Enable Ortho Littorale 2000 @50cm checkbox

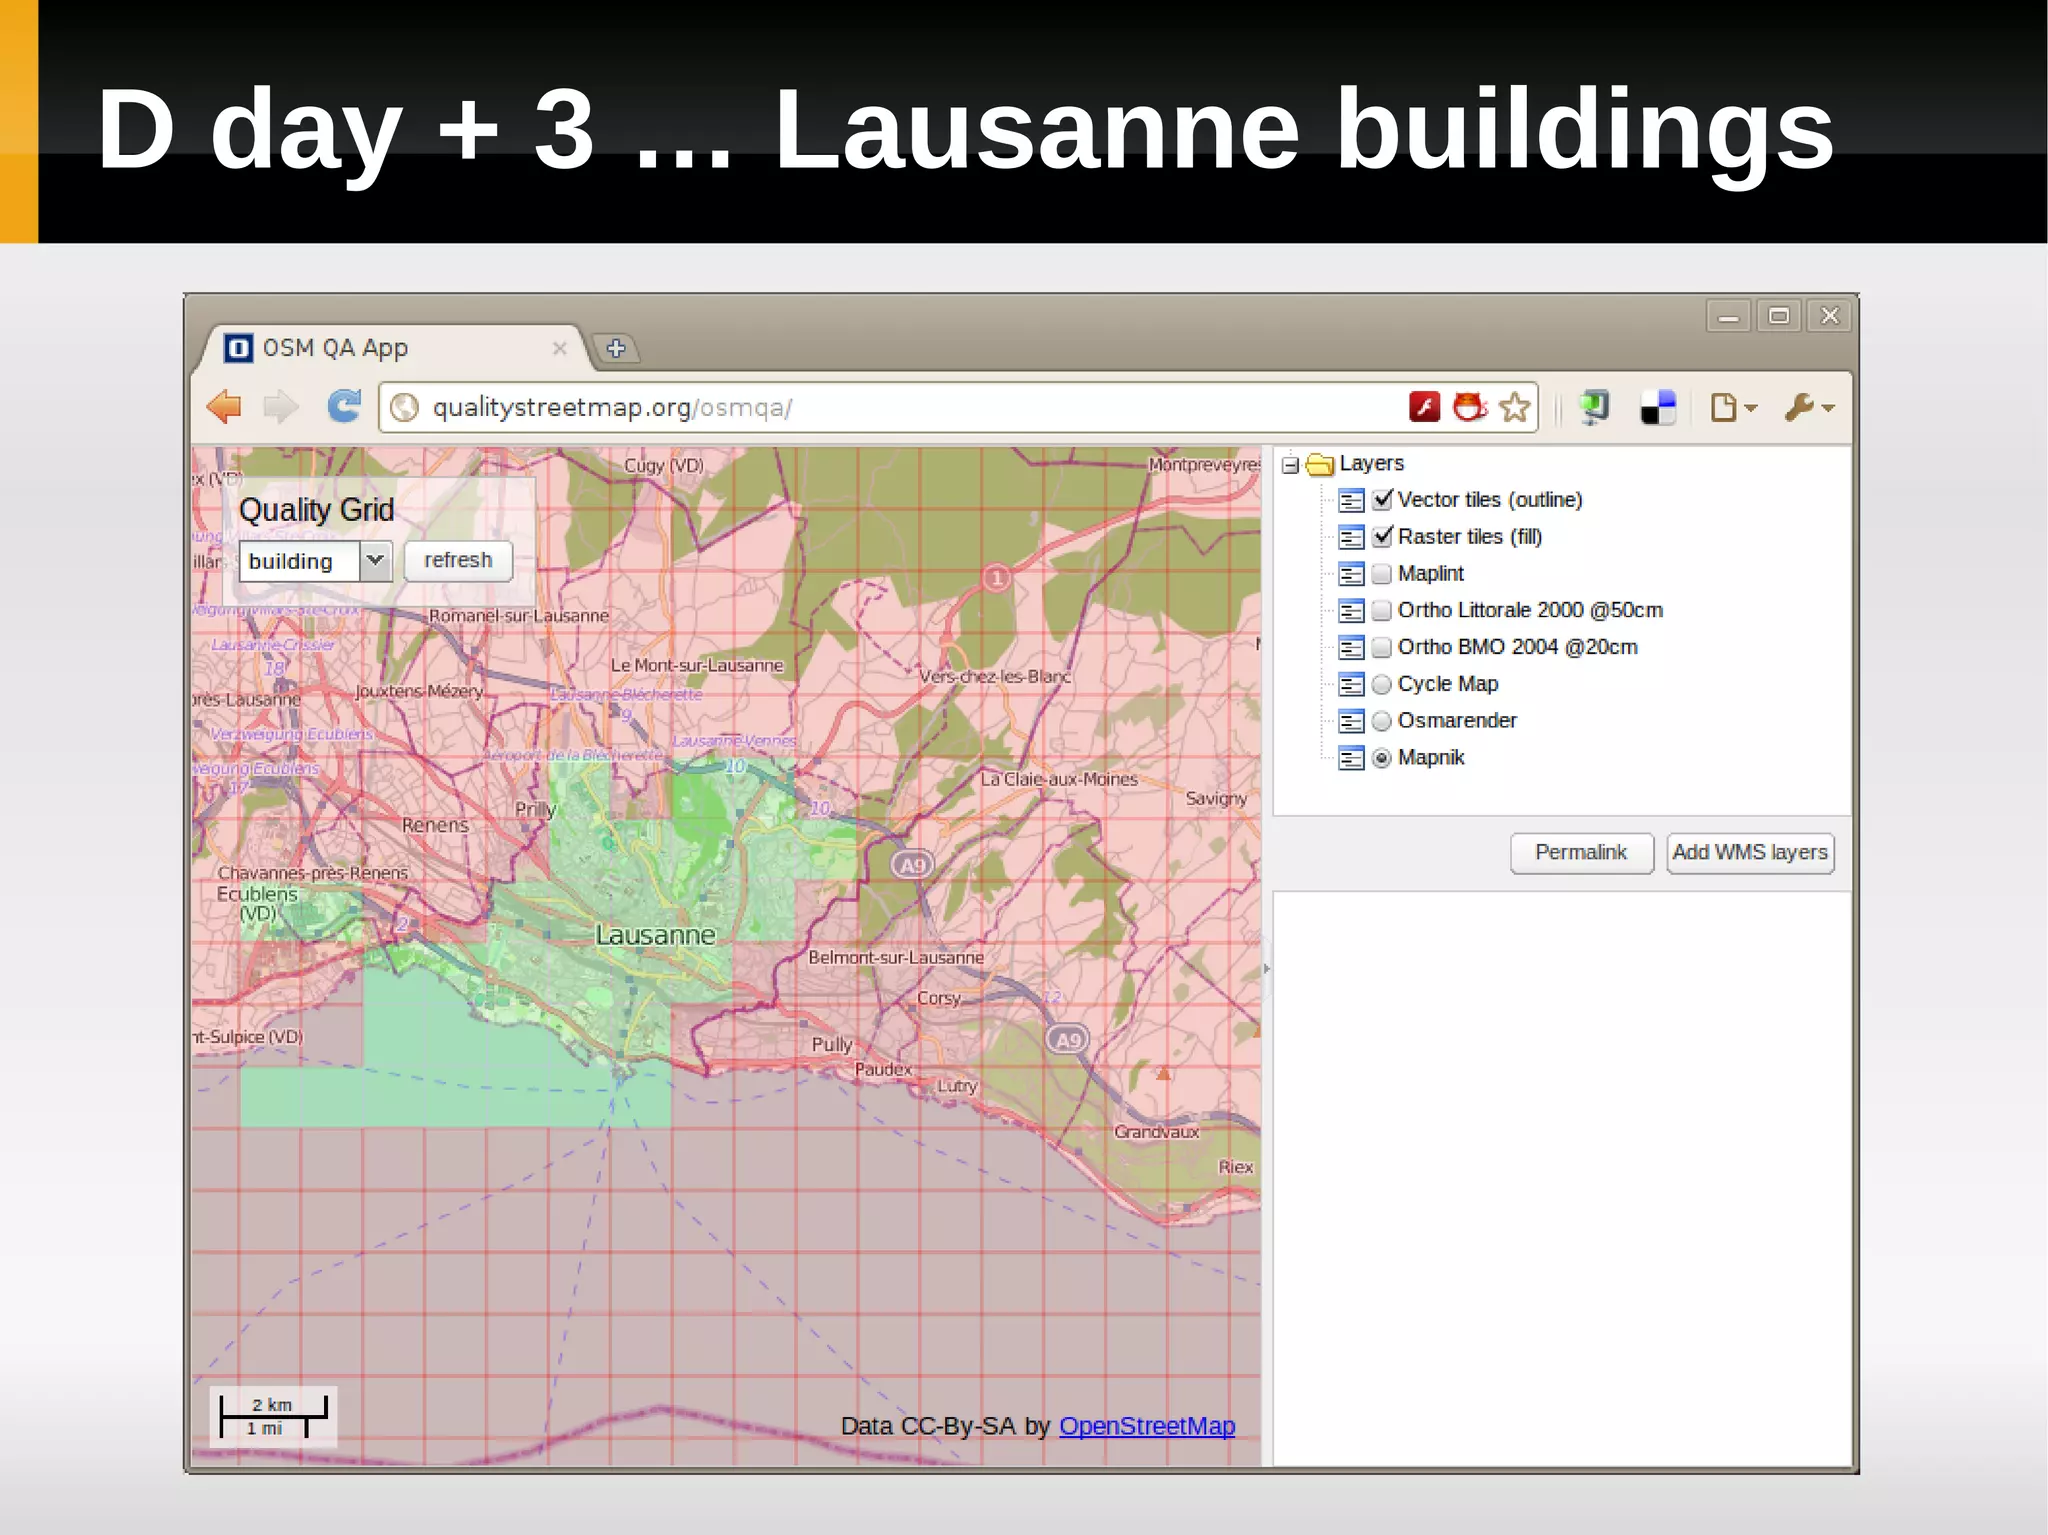pyautogui.click(x=1381, y=610)
